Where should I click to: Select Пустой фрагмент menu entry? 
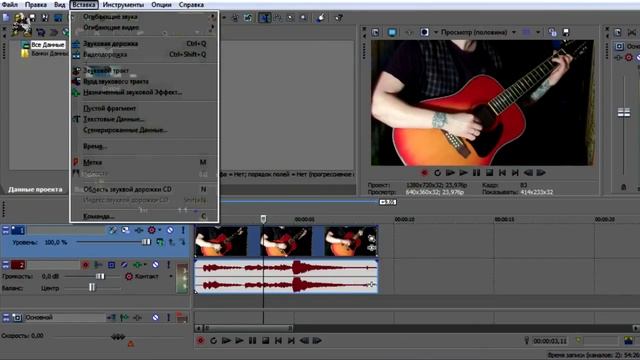point(144,109)
